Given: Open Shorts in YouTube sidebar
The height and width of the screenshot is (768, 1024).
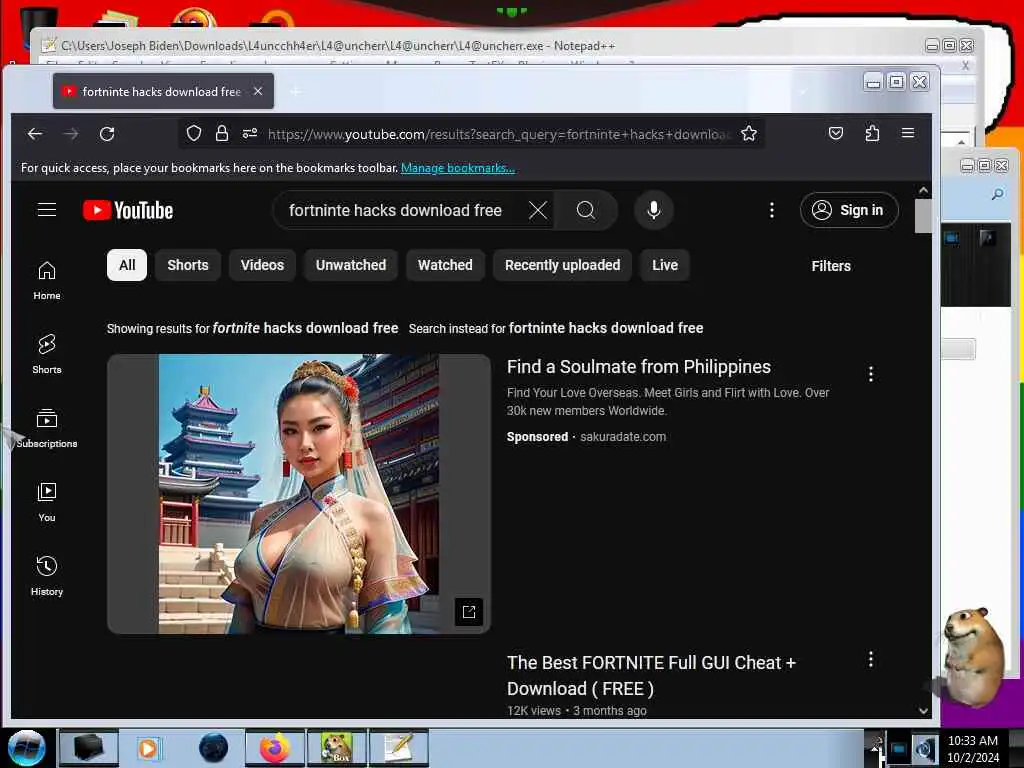Looking at the screenshot, I should (47, 355).
